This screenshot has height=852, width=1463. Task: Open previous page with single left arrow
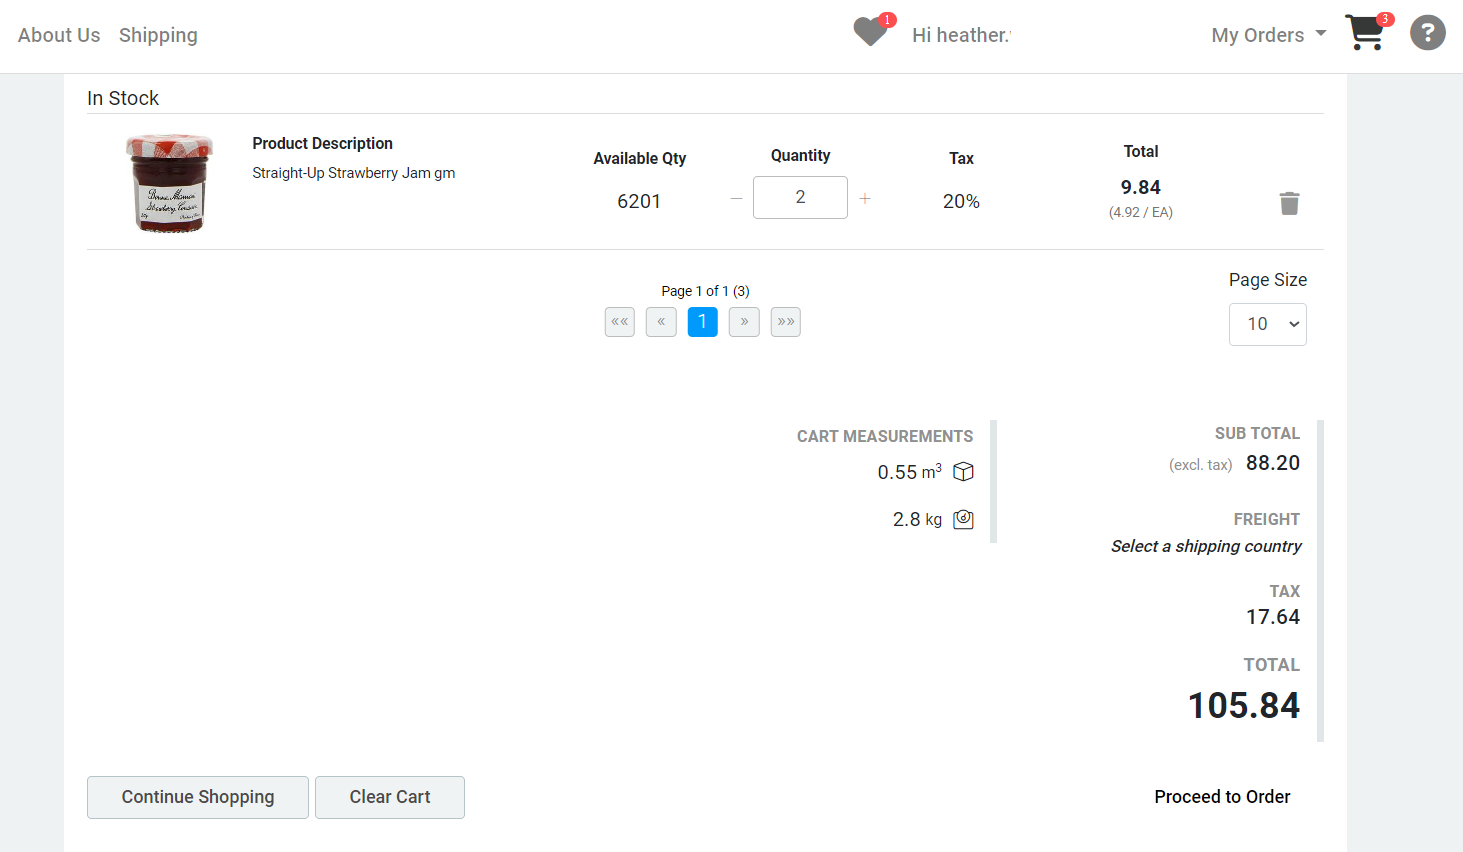click(660, 322)
